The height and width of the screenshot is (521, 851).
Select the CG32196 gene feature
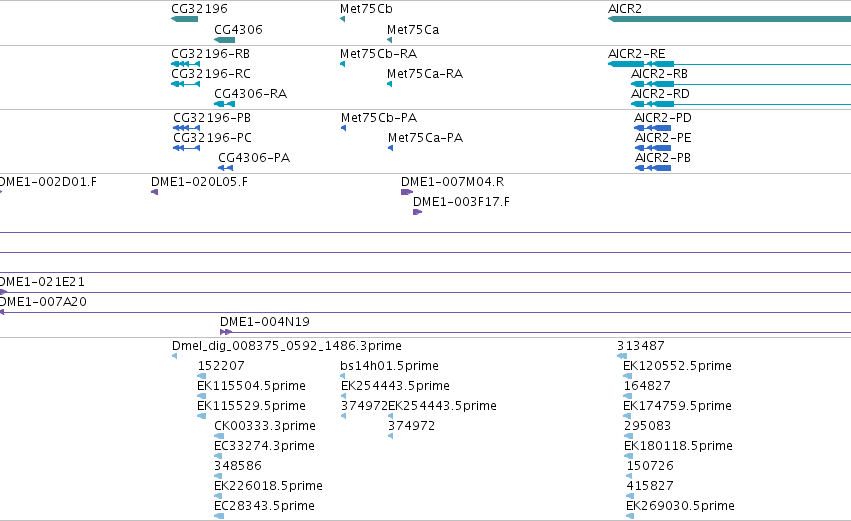[x=185, y=19]
